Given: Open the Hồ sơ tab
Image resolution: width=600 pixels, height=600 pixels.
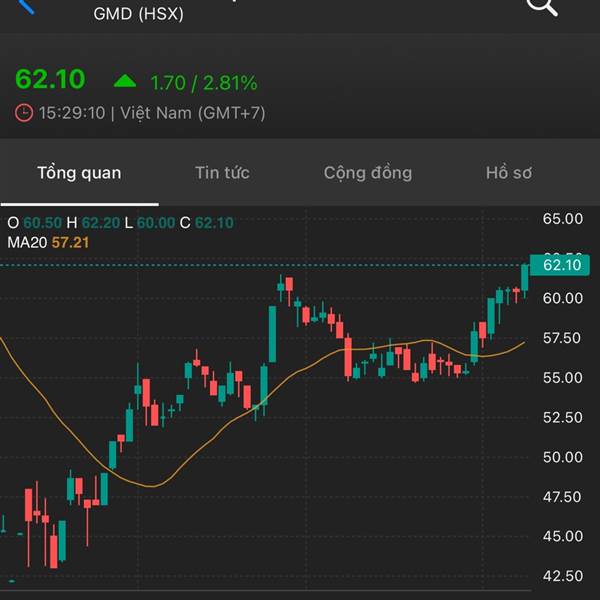Looking at the screenshot, I should [x=509, y=173].
